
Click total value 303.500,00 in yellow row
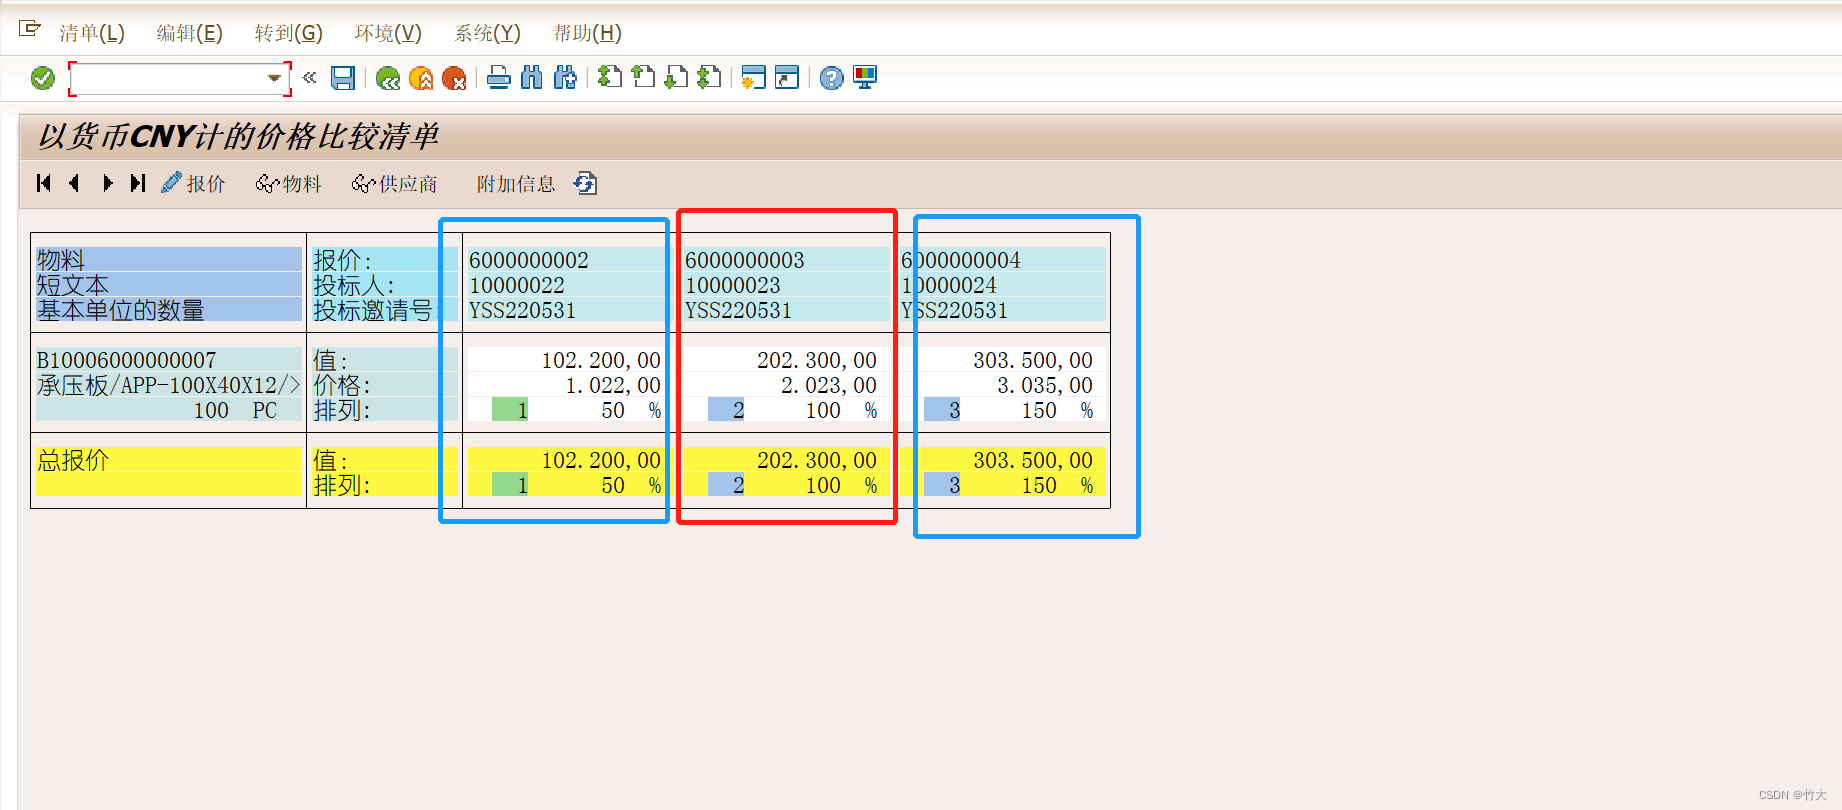(x=1033, y=460)
